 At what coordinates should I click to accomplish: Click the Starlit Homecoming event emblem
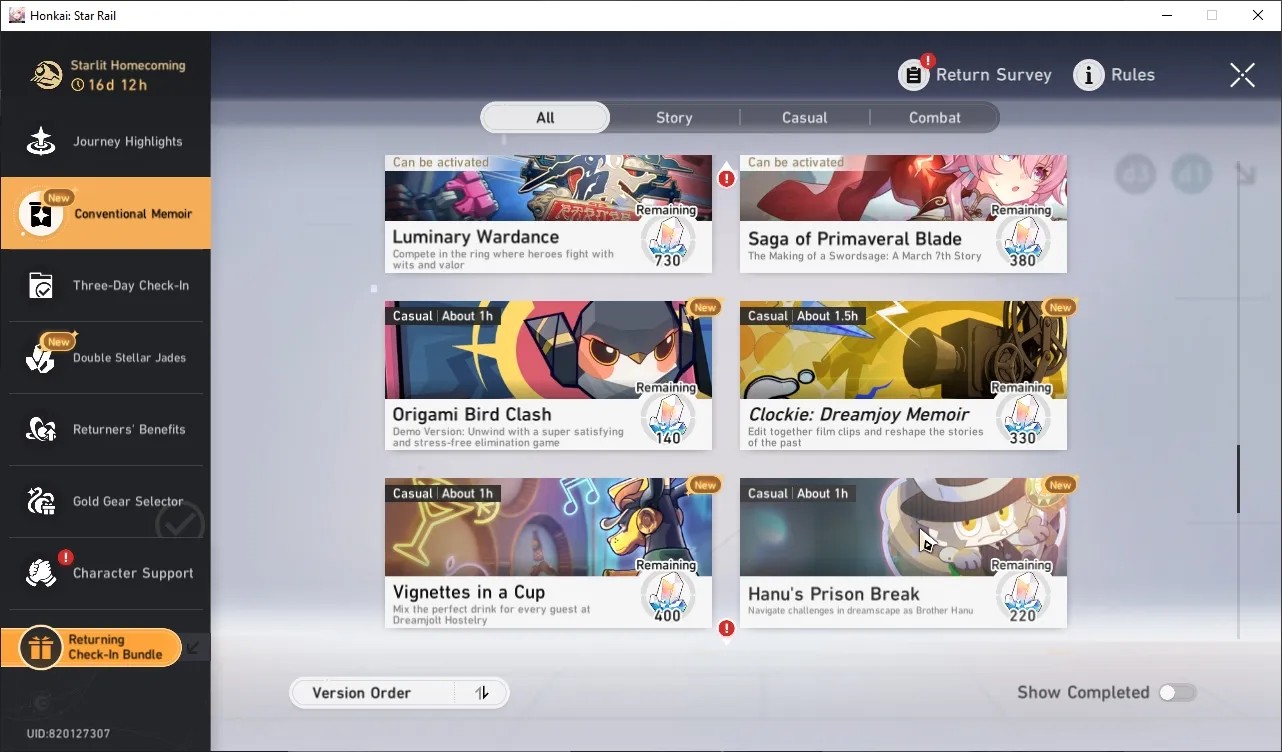click(46, 75)
